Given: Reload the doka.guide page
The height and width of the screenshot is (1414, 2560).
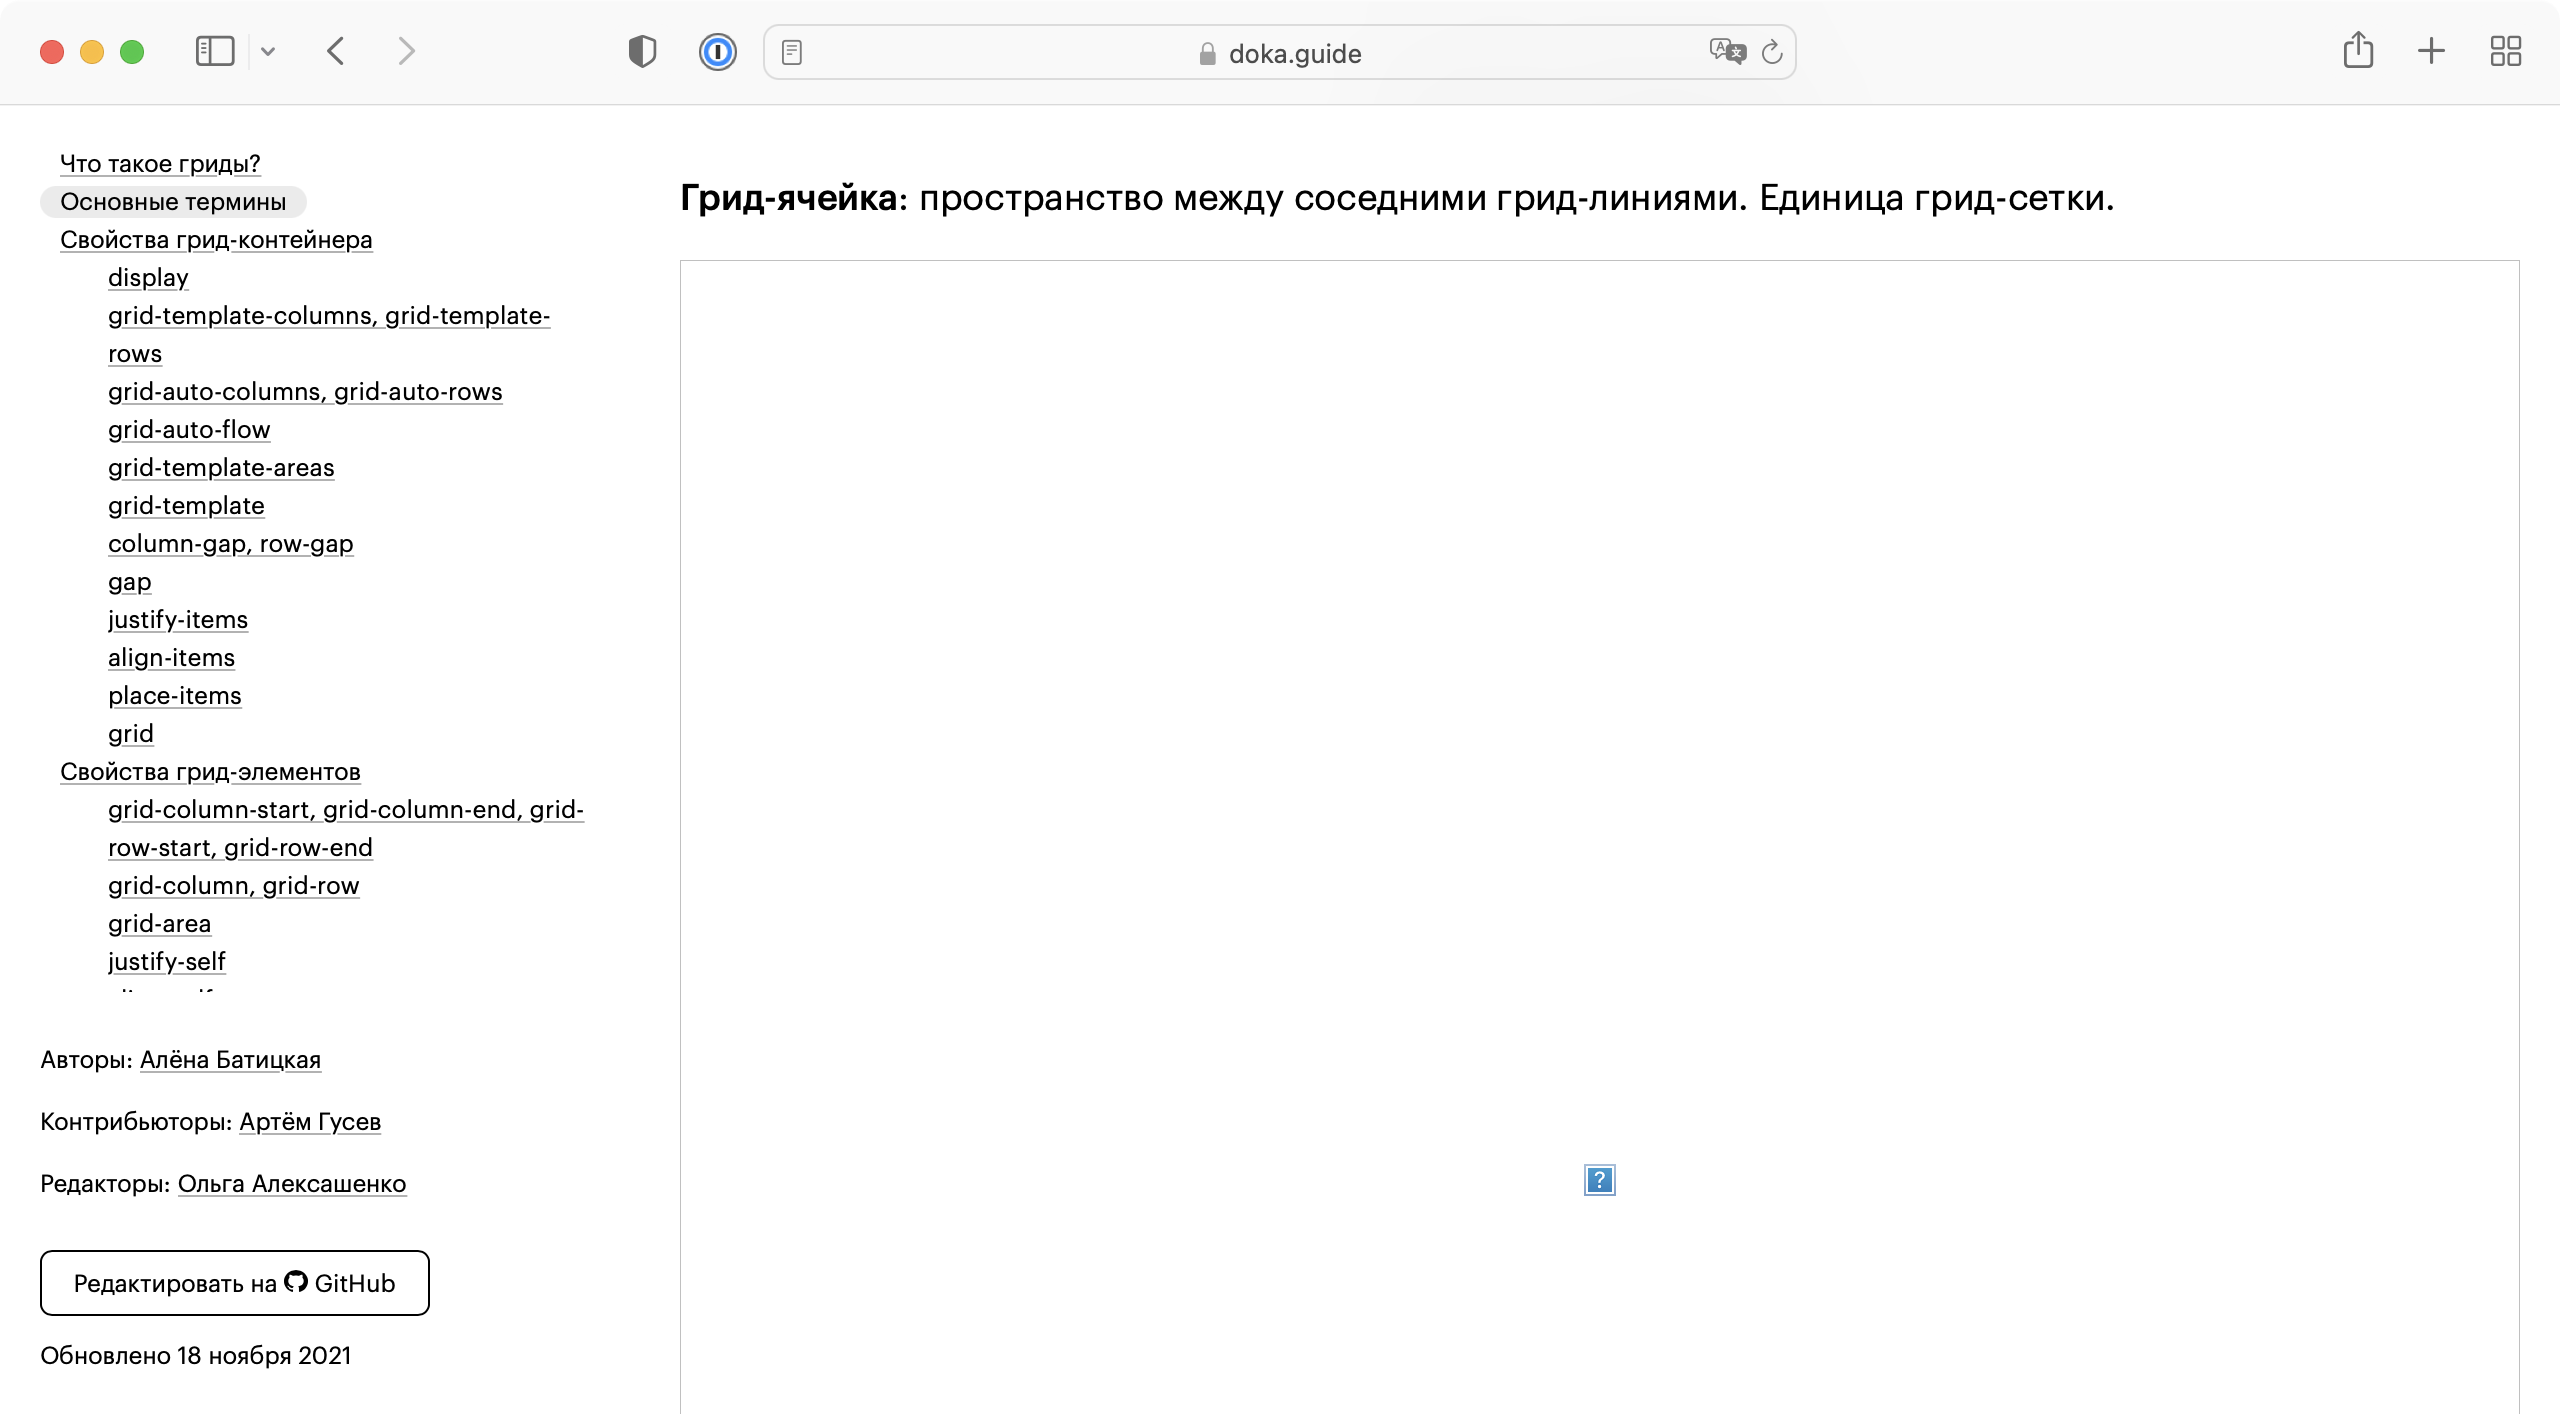Looking at the screenshot, I should 1772,52.
